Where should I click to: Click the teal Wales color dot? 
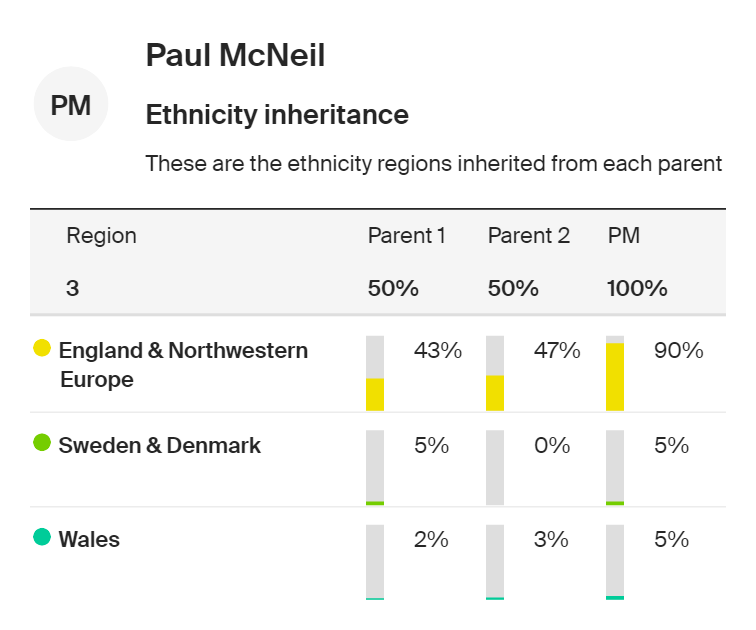click(42, 538)
